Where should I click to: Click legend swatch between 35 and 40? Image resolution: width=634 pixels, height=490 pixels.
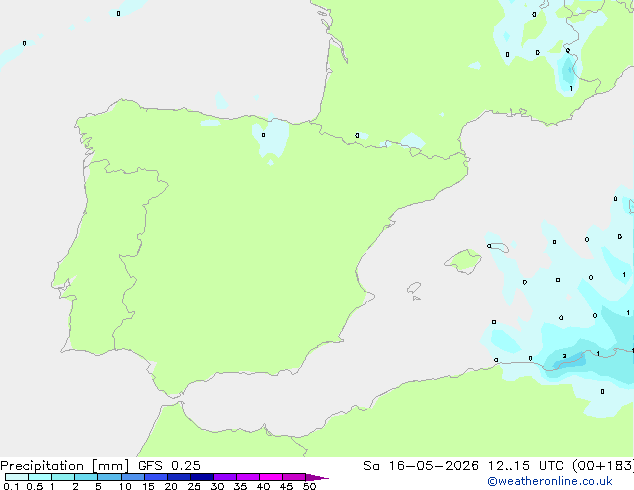click(247, 477)
